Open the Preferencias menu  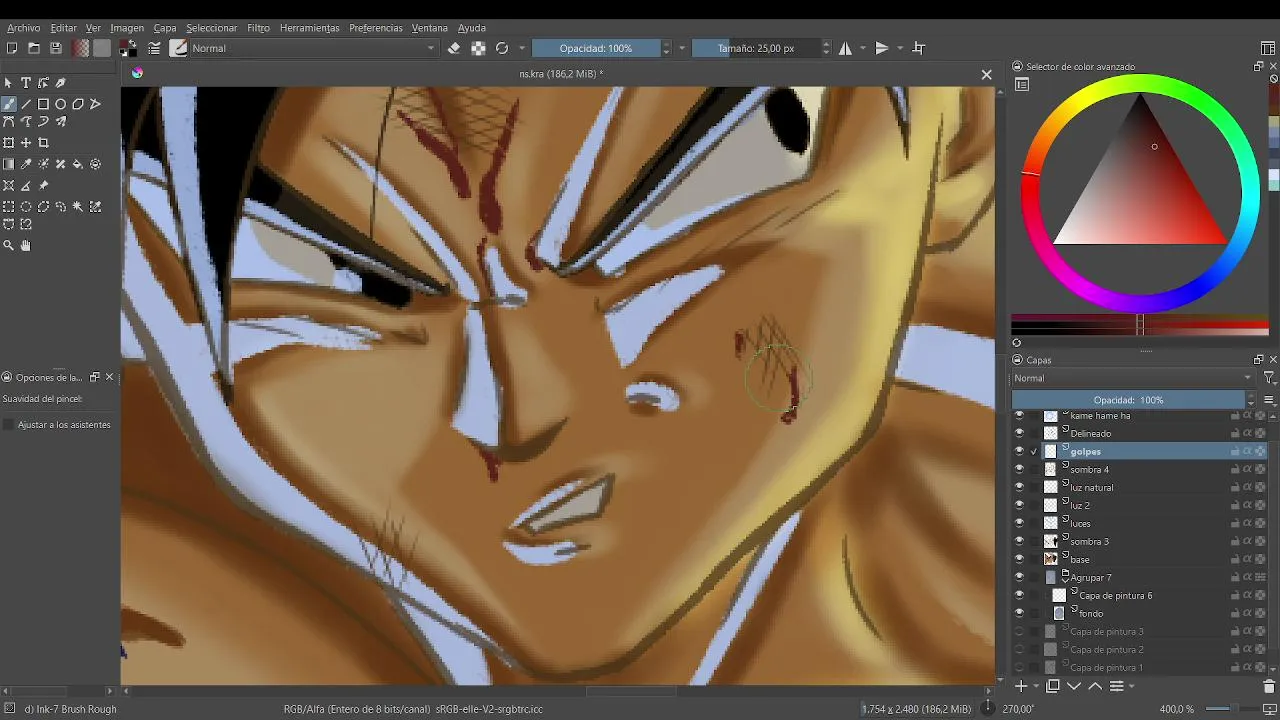[x=376, y=28]
